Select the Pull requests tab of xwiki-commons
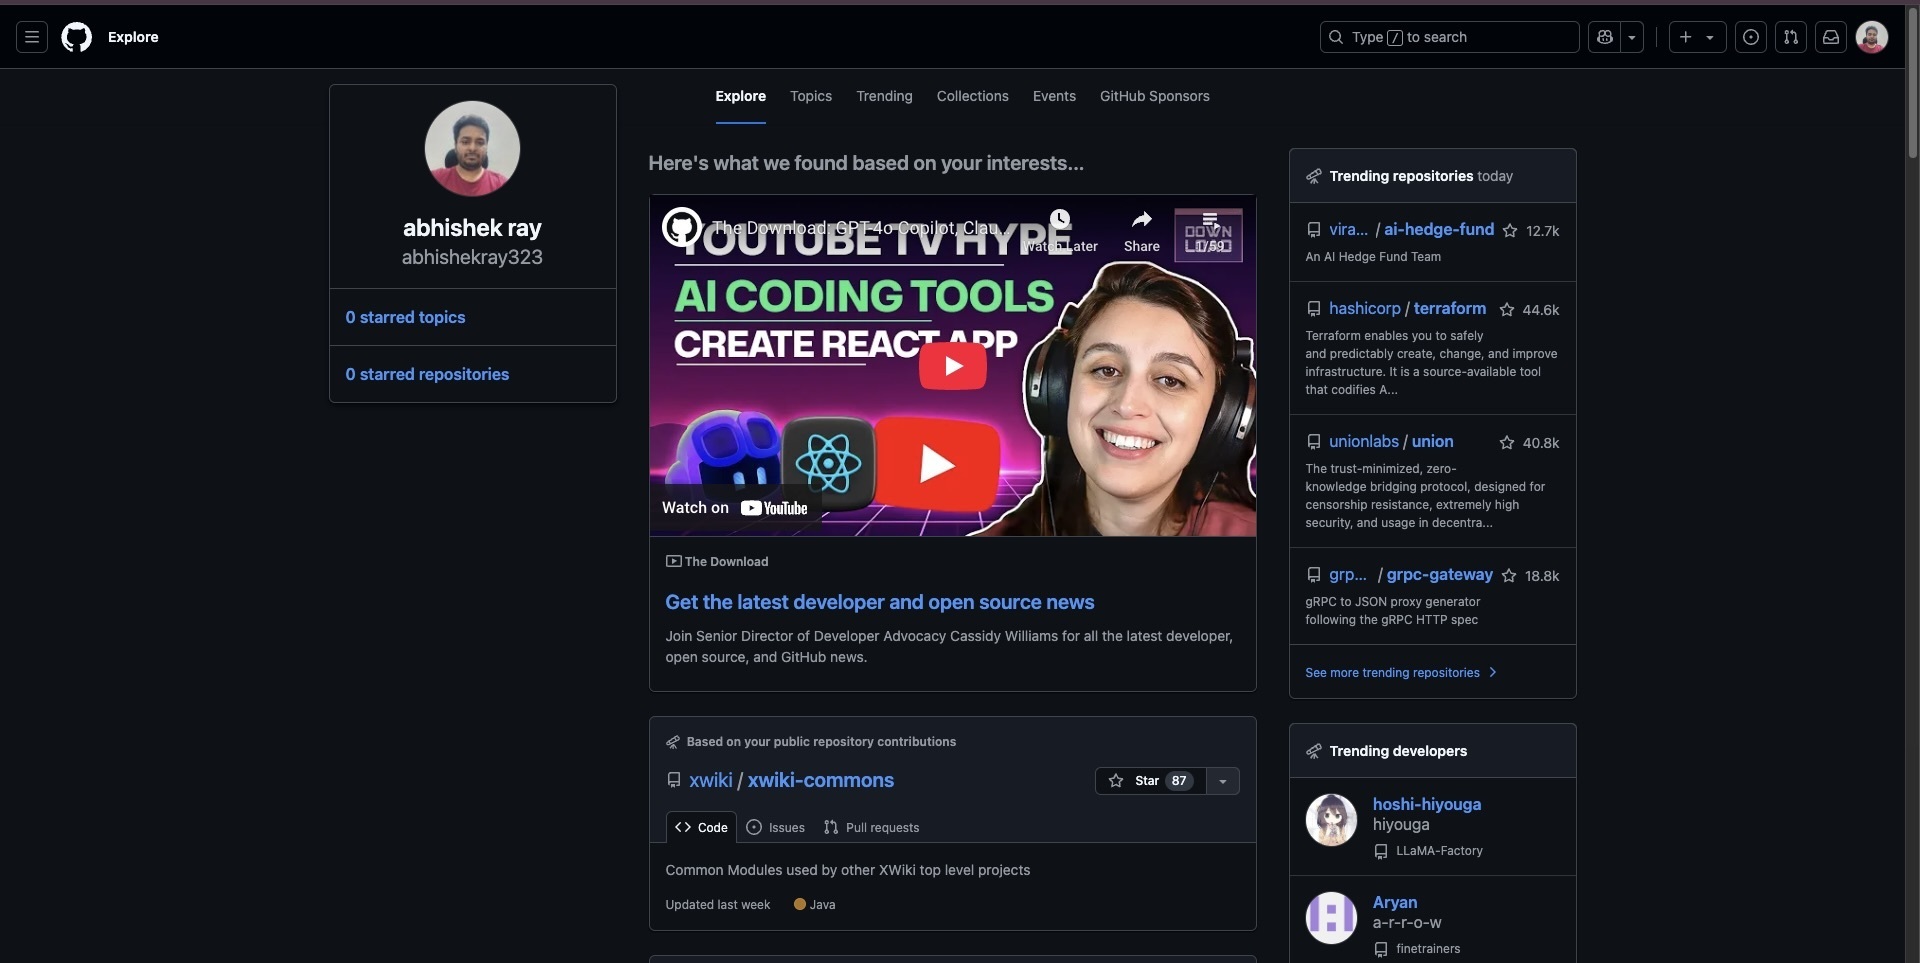 [871, 827]
